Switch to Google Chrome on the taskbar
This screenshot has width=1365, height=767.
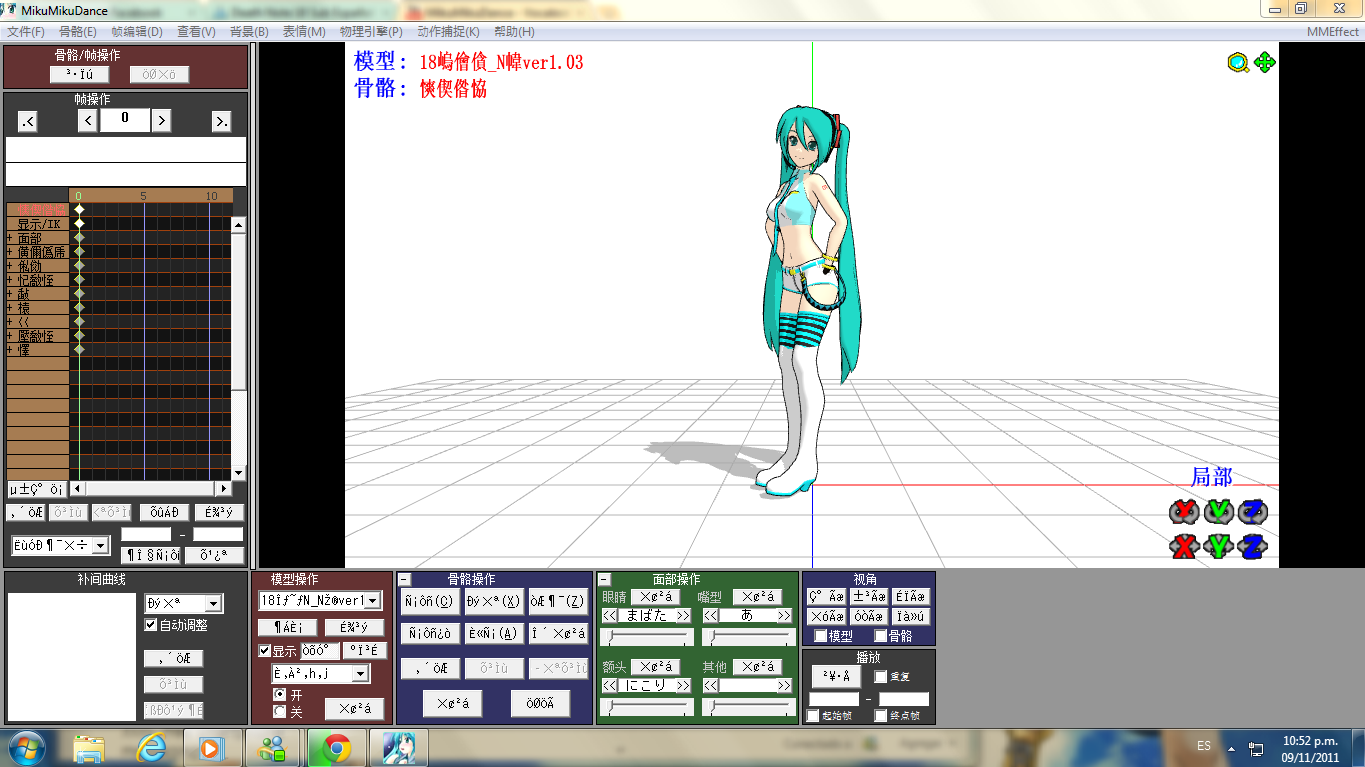(x=335, y=747)
